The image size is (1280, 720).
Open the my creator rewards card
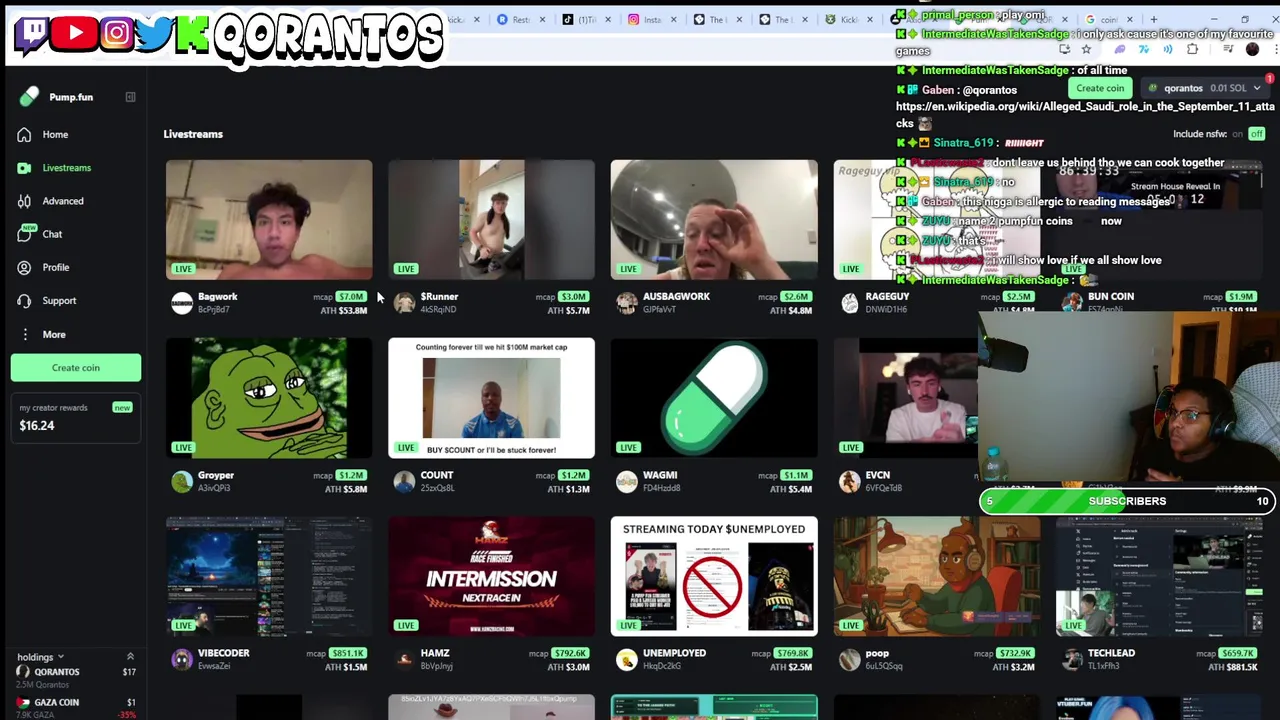[x=76, y=417]
